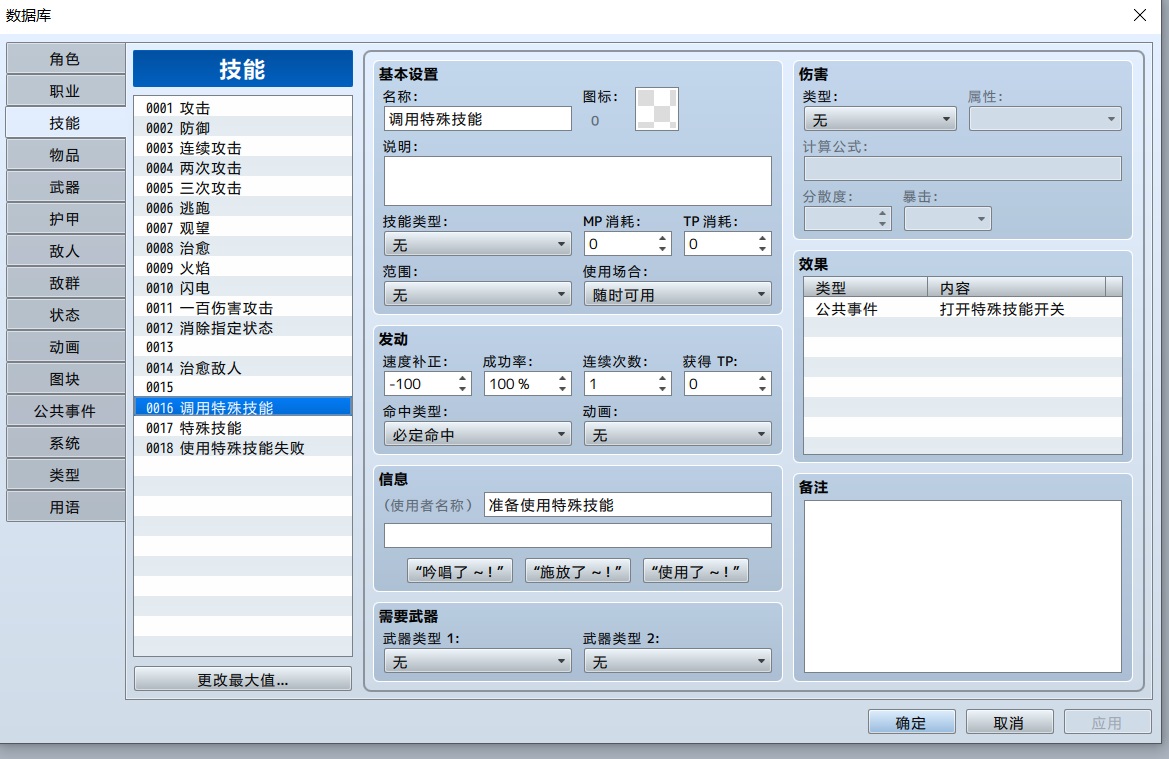Switch to the 敌群 tab

[65, 283]
